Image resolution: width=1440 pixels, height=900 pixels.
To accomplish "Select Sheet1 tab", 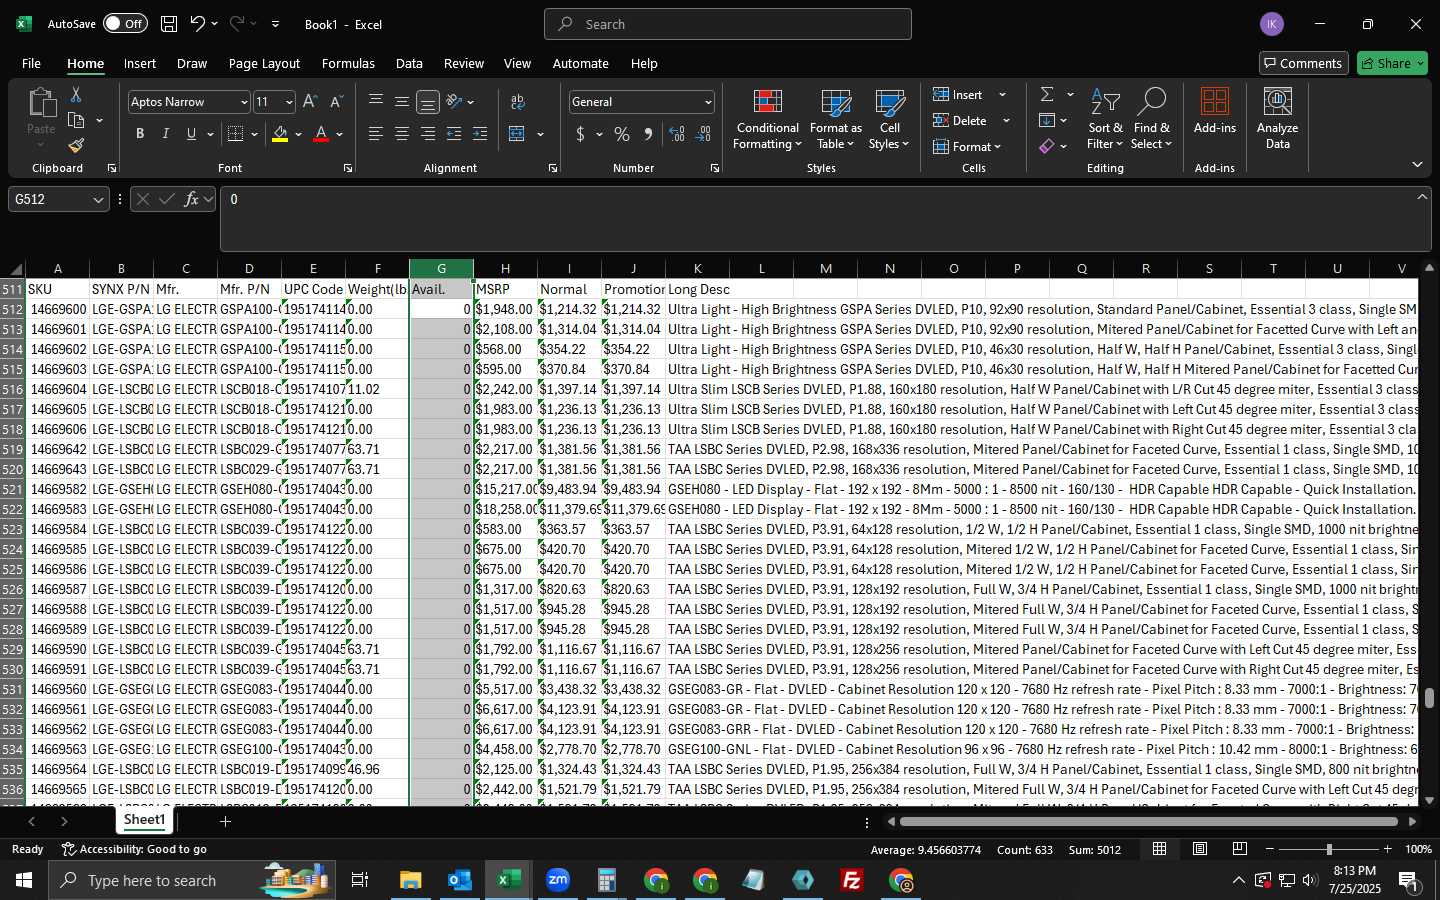I will click(x=144, y=820).
